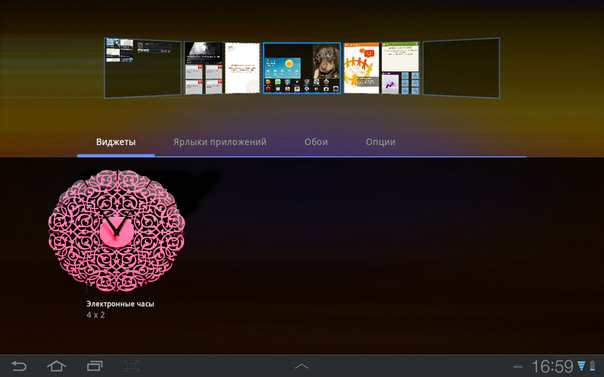Open the Recent apps icon
Image resolution: width=604 pixels, height=377 pixels.
(94, 366)
